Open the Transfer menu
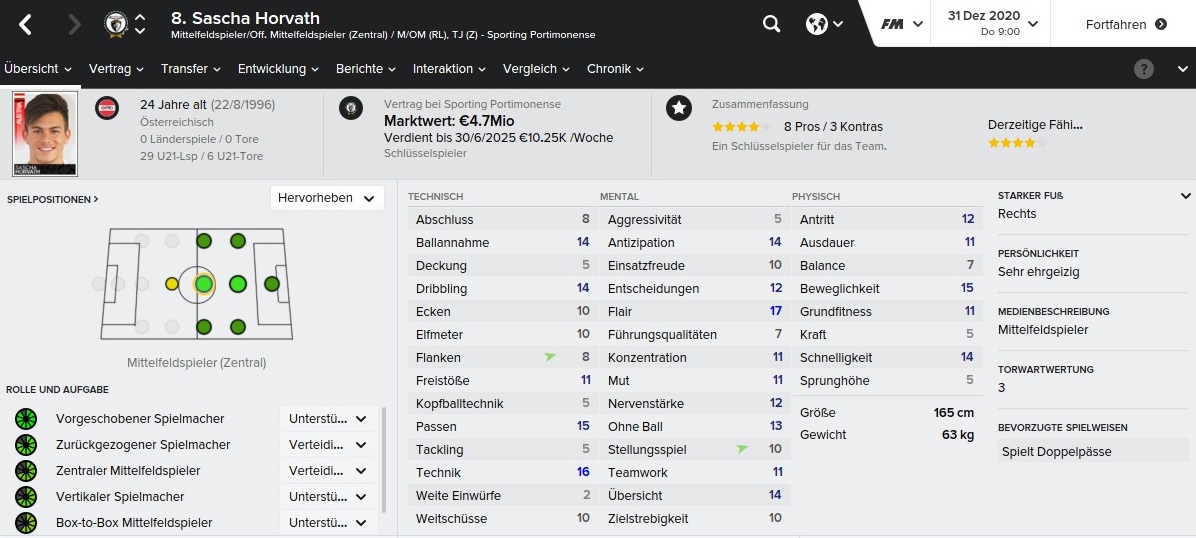The height and width of the screenshot is (538, 1196). pos(190,69)
